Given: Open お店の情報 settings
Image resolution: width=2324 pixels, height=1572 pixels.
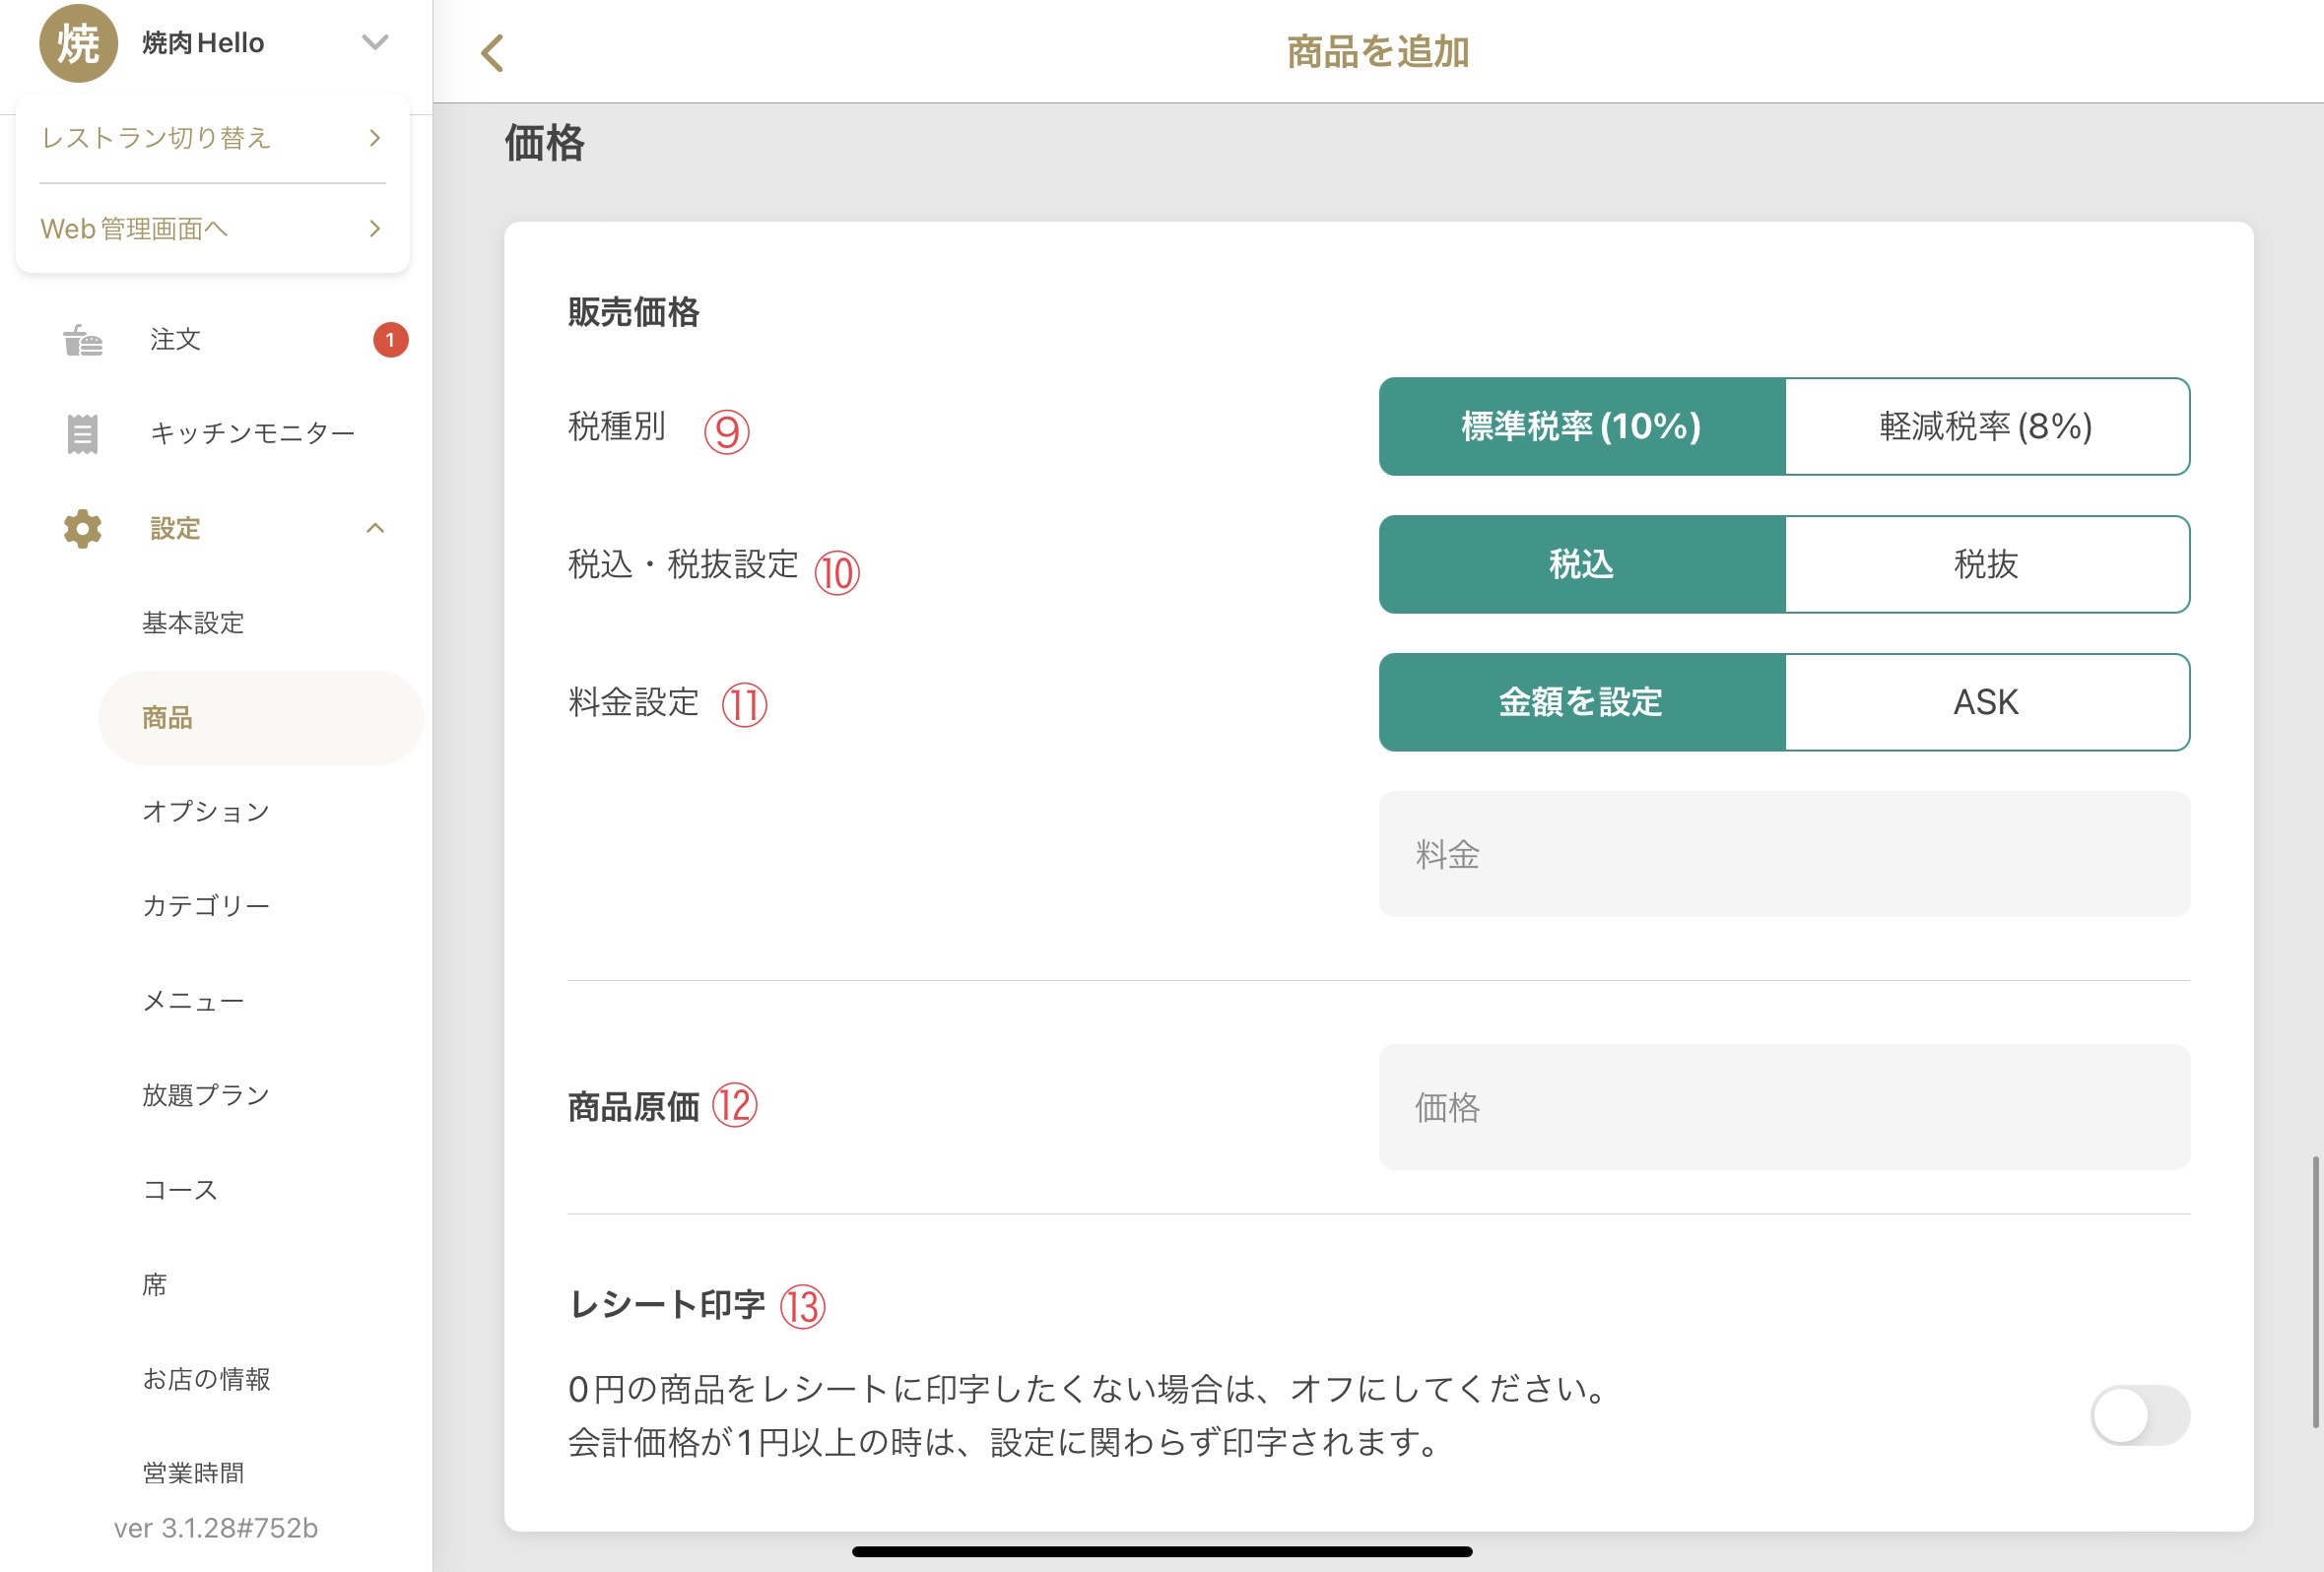Looking at the screenshot, I should pos(206,1379).
